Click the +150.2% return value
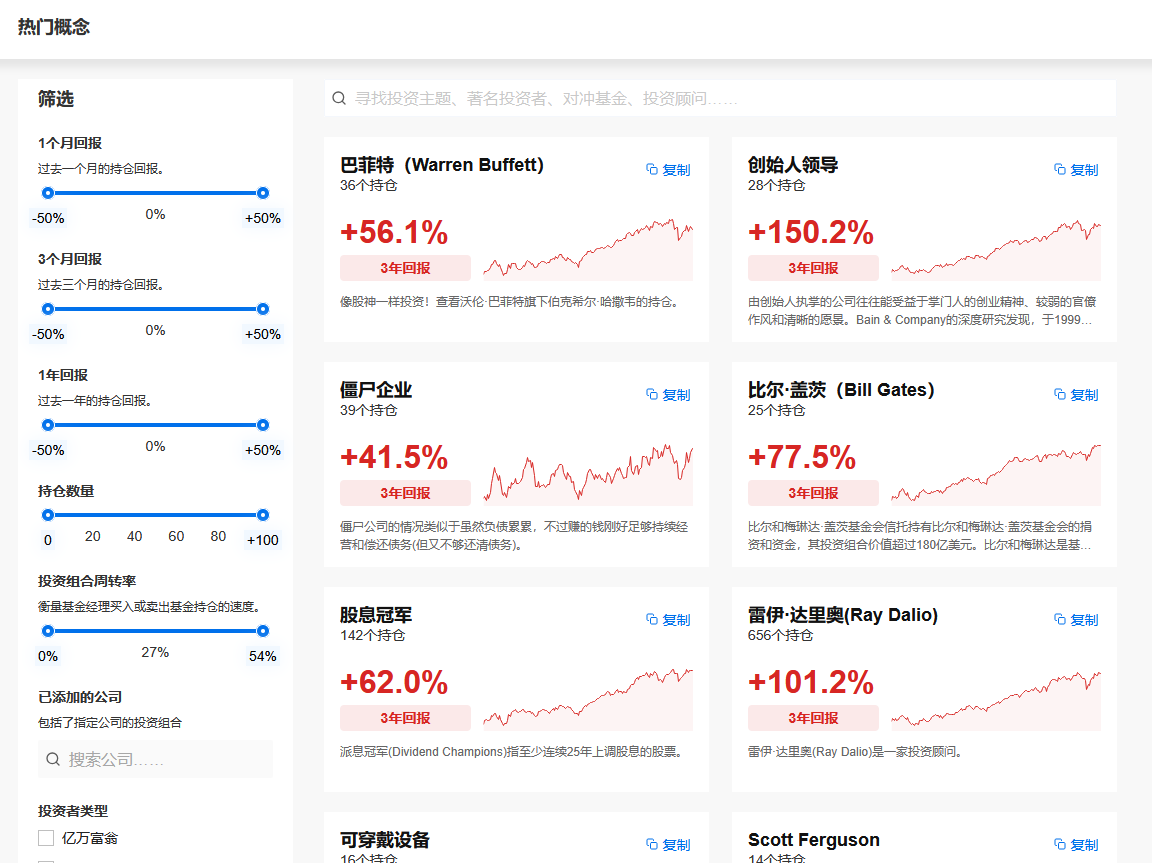1152x863 pixels. point(811,232)
